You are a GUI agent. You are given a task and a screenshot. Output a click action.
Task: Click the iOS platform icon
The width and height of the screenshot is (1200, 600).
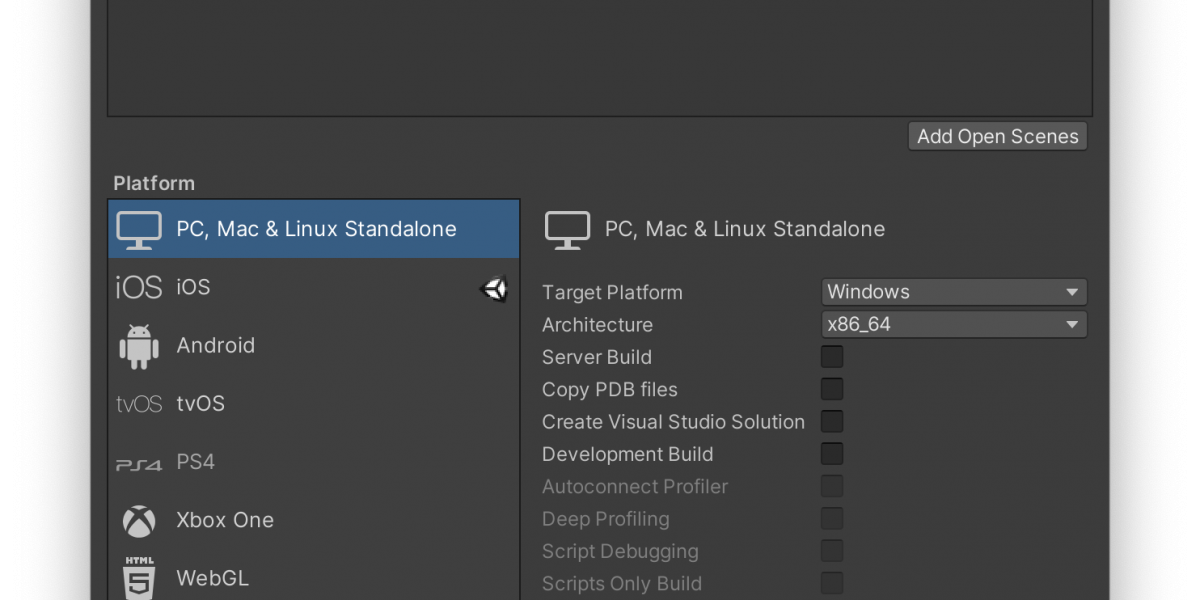138,288
